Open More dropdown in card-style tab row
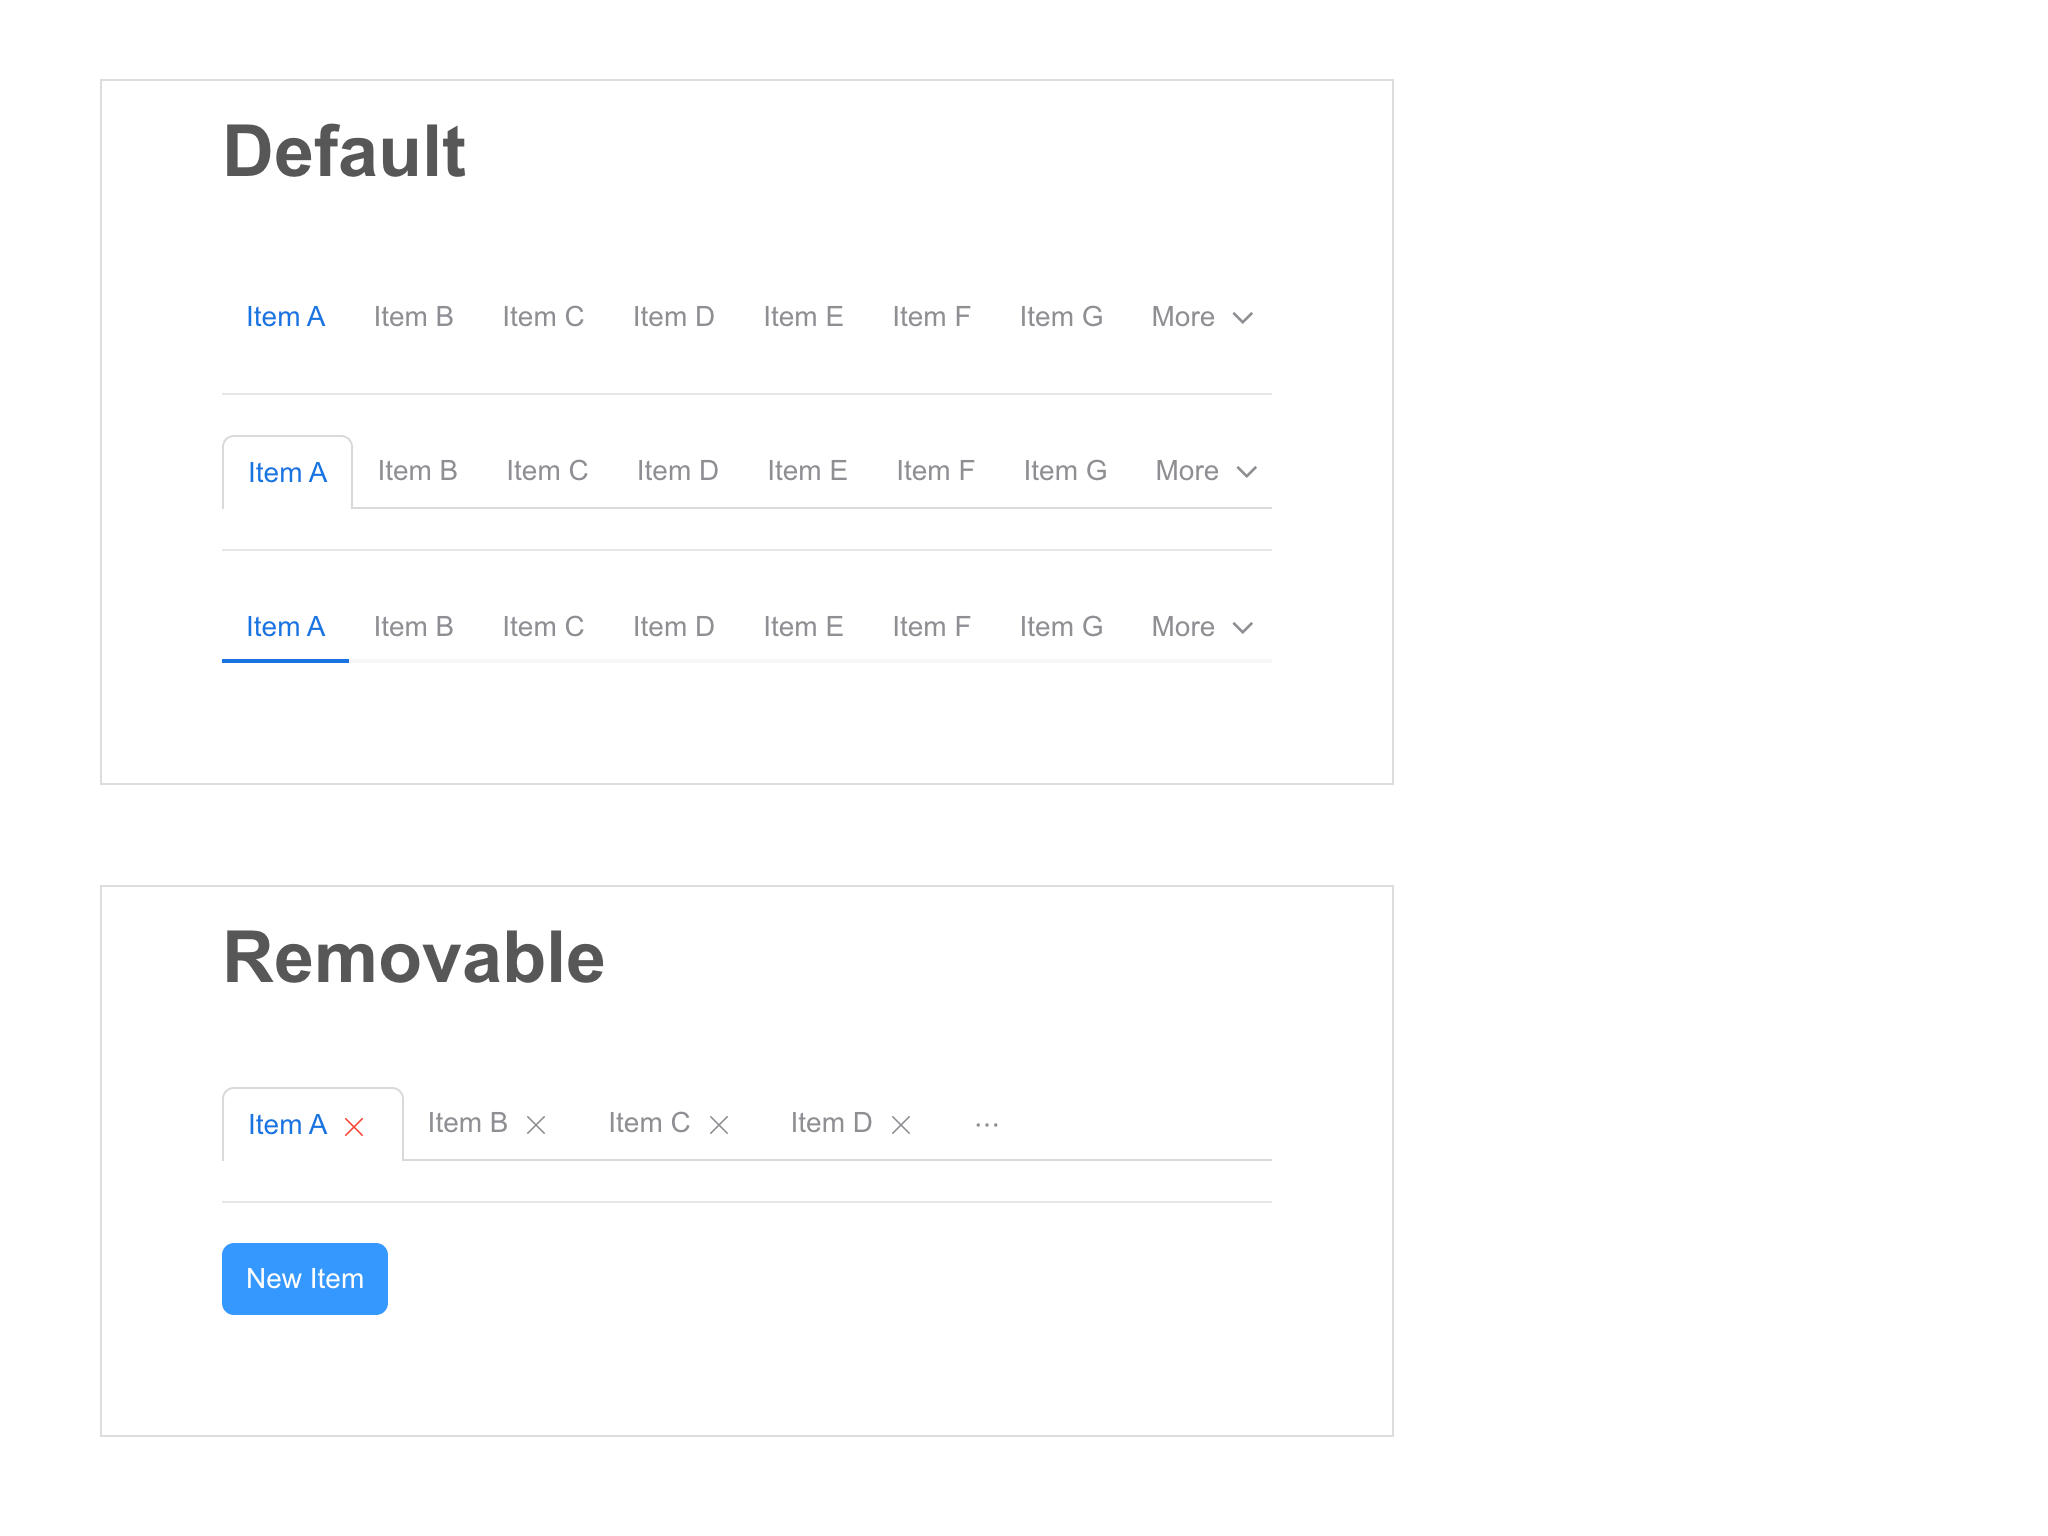 (x=1206, y=472)
